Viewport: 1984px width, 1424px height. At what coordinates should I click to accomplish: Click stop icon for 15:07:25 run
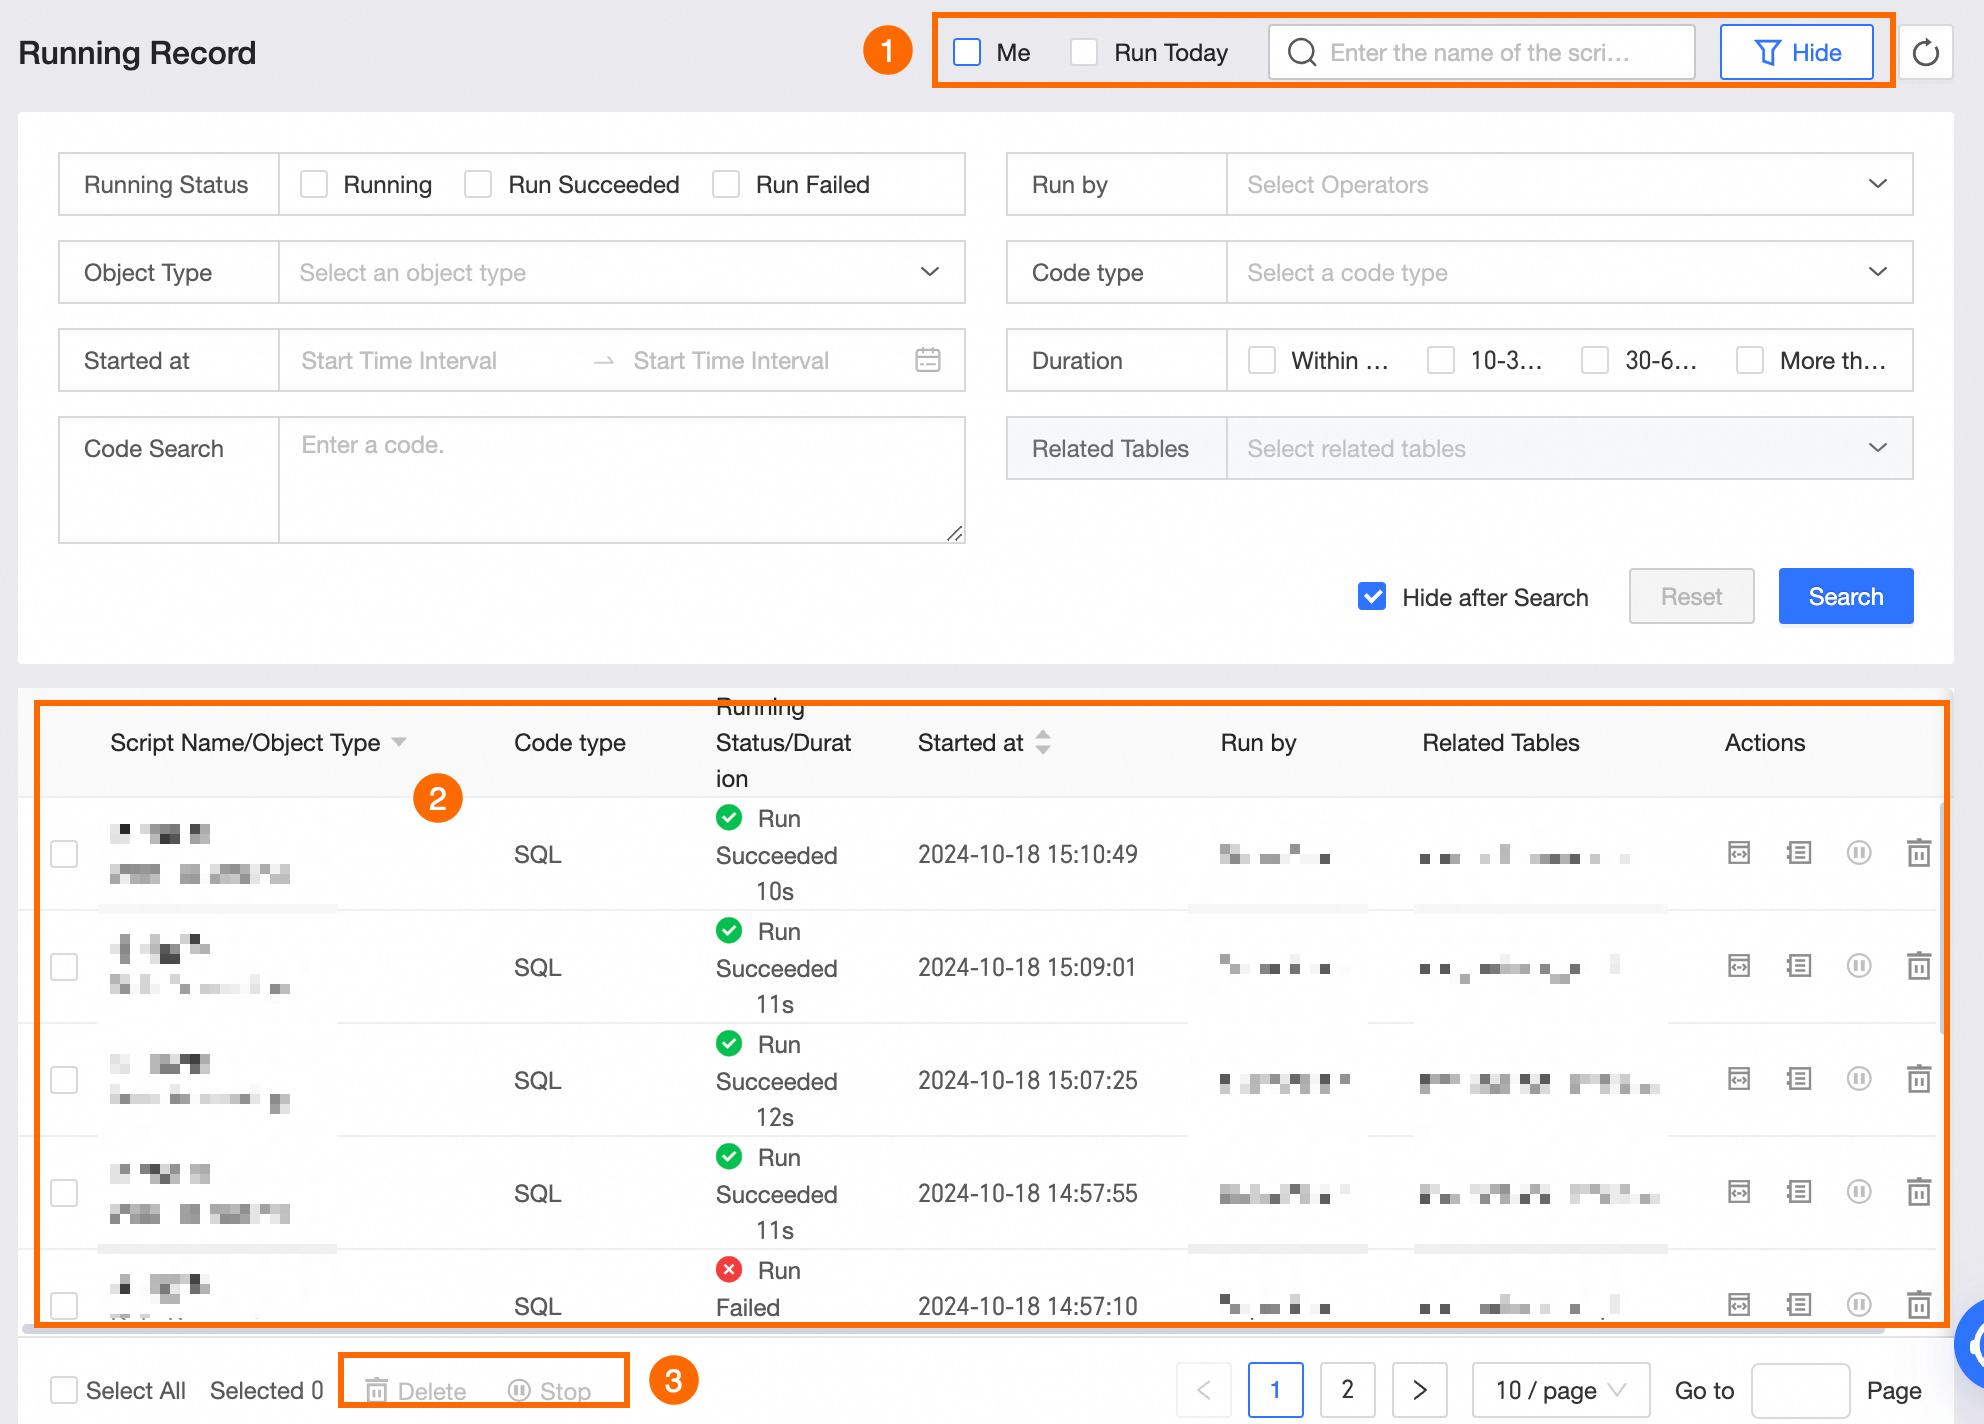coord(1858,1079)
